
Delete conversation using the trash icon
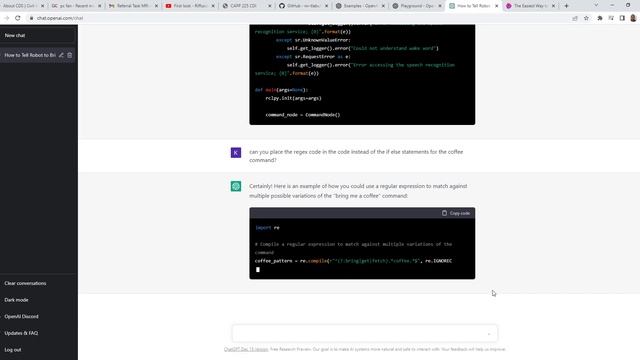pyautogui.click(x=69, y=55)
